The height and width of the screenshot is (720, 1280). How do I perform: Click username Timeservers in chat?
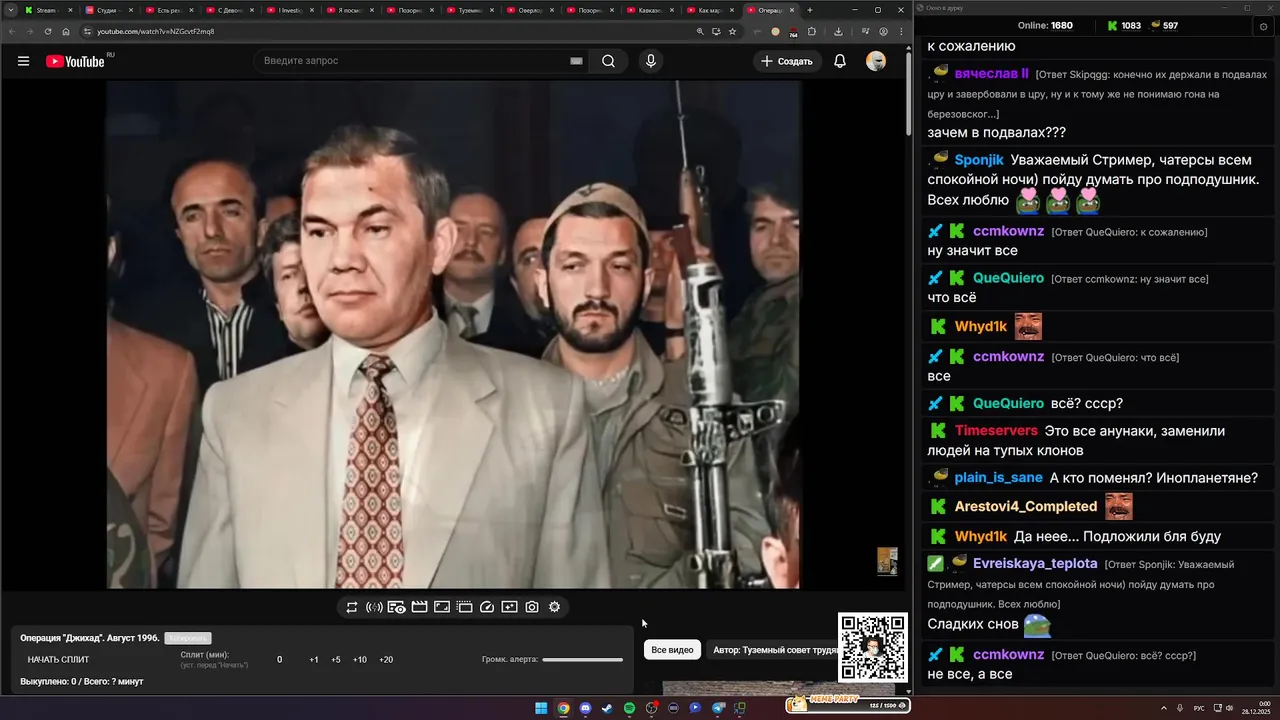[996, 431]
